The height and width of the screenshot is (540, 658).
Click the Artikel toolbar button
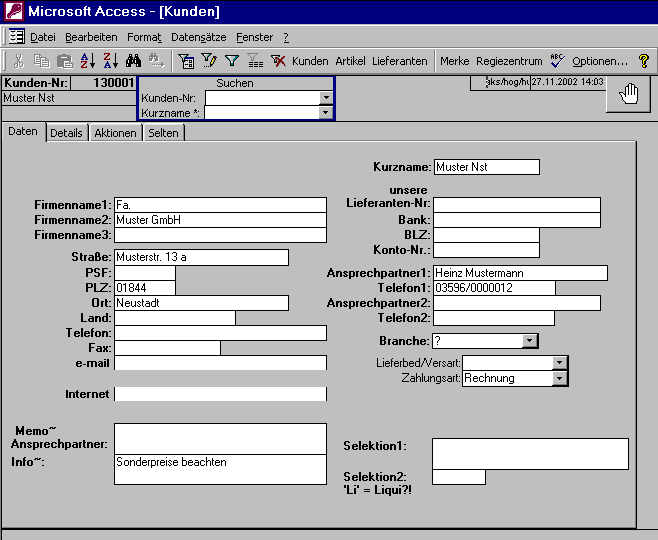[350, 61]
